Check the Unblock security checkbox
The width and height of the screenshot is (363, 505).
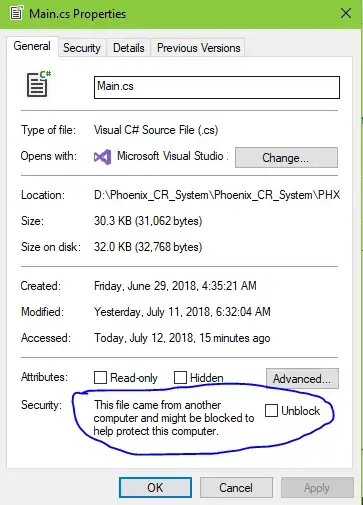tap(271, 410)
